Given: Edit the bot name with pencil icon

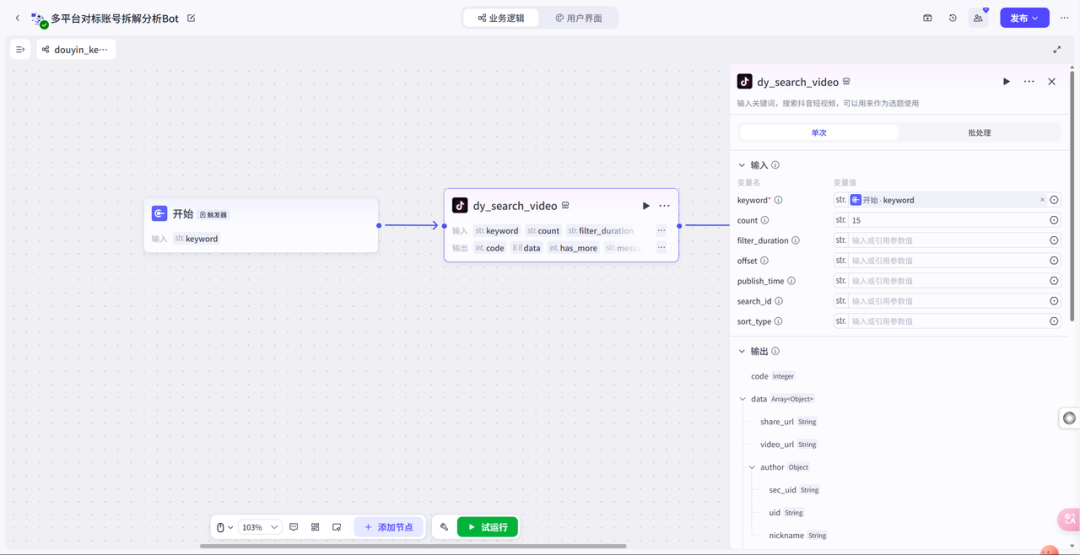Looking at the screenshot, I should click(x=191, y=18).
